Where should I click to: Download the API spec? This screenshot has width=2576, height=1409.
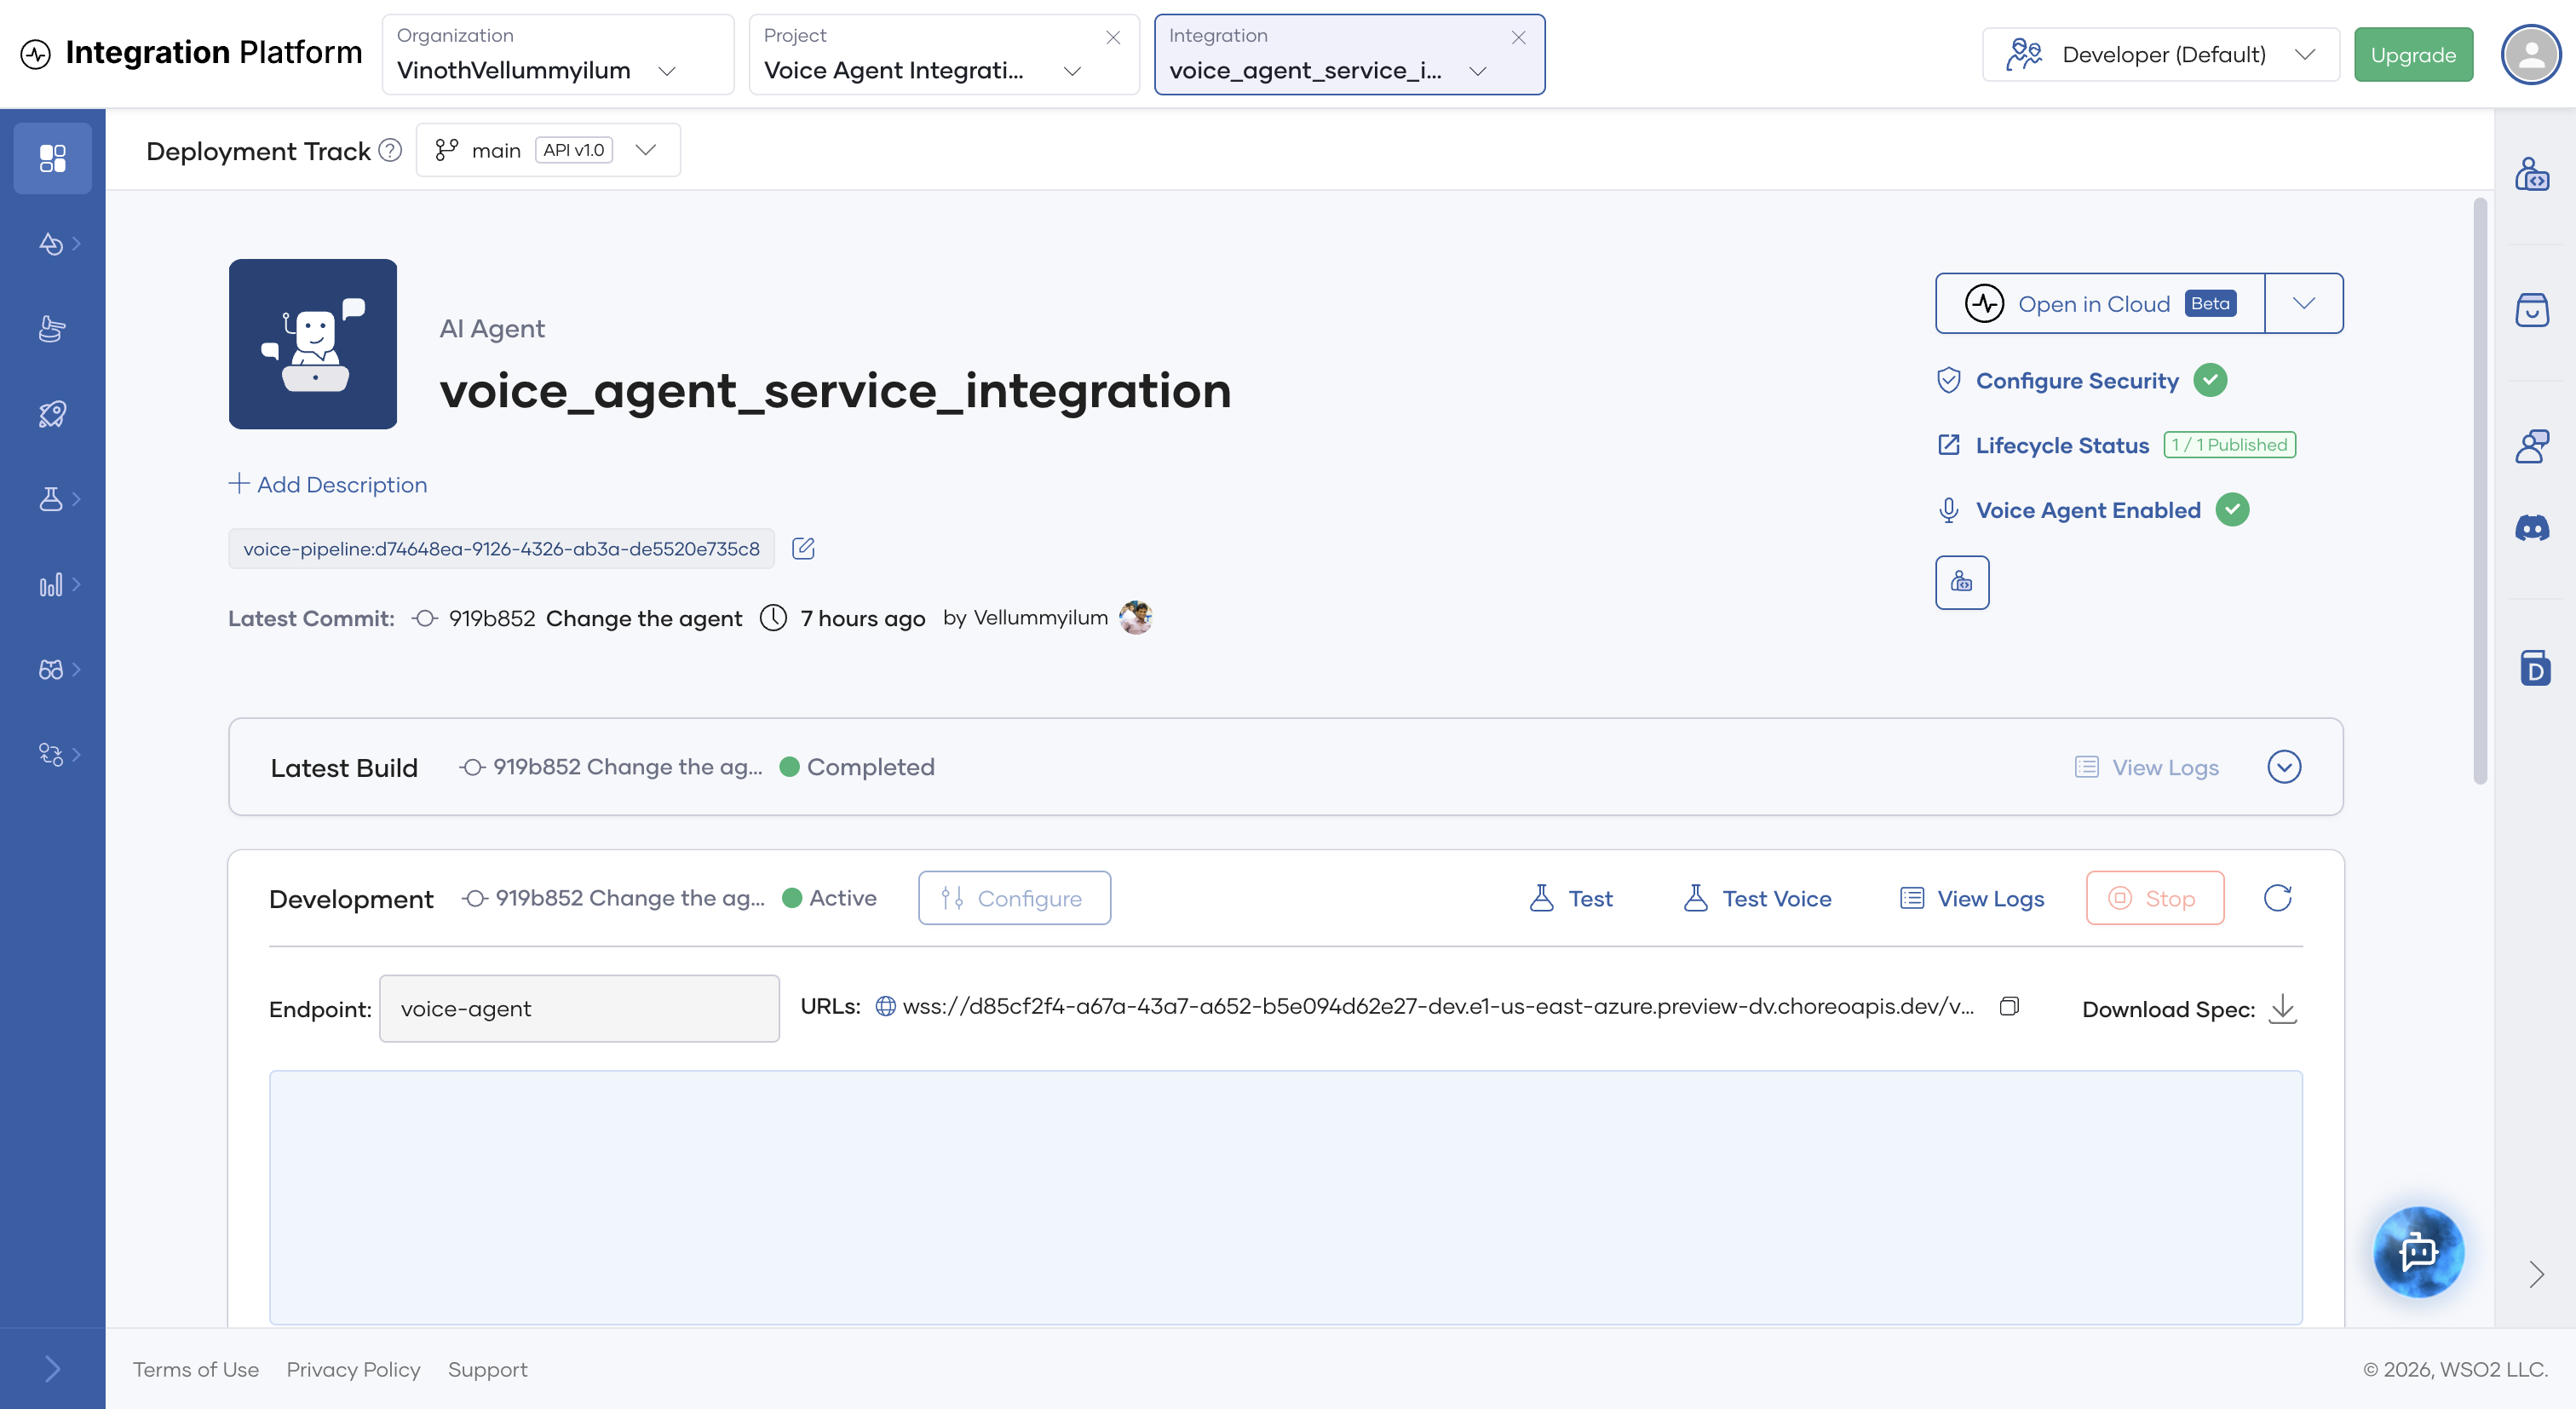pos(2282,1008)
